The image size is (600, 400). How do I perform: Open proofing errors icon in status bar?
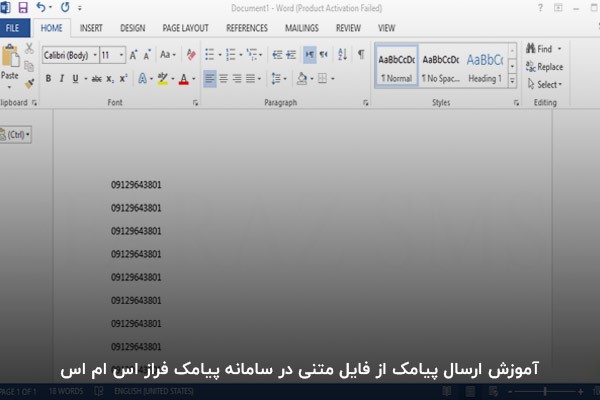pos(99,391)
